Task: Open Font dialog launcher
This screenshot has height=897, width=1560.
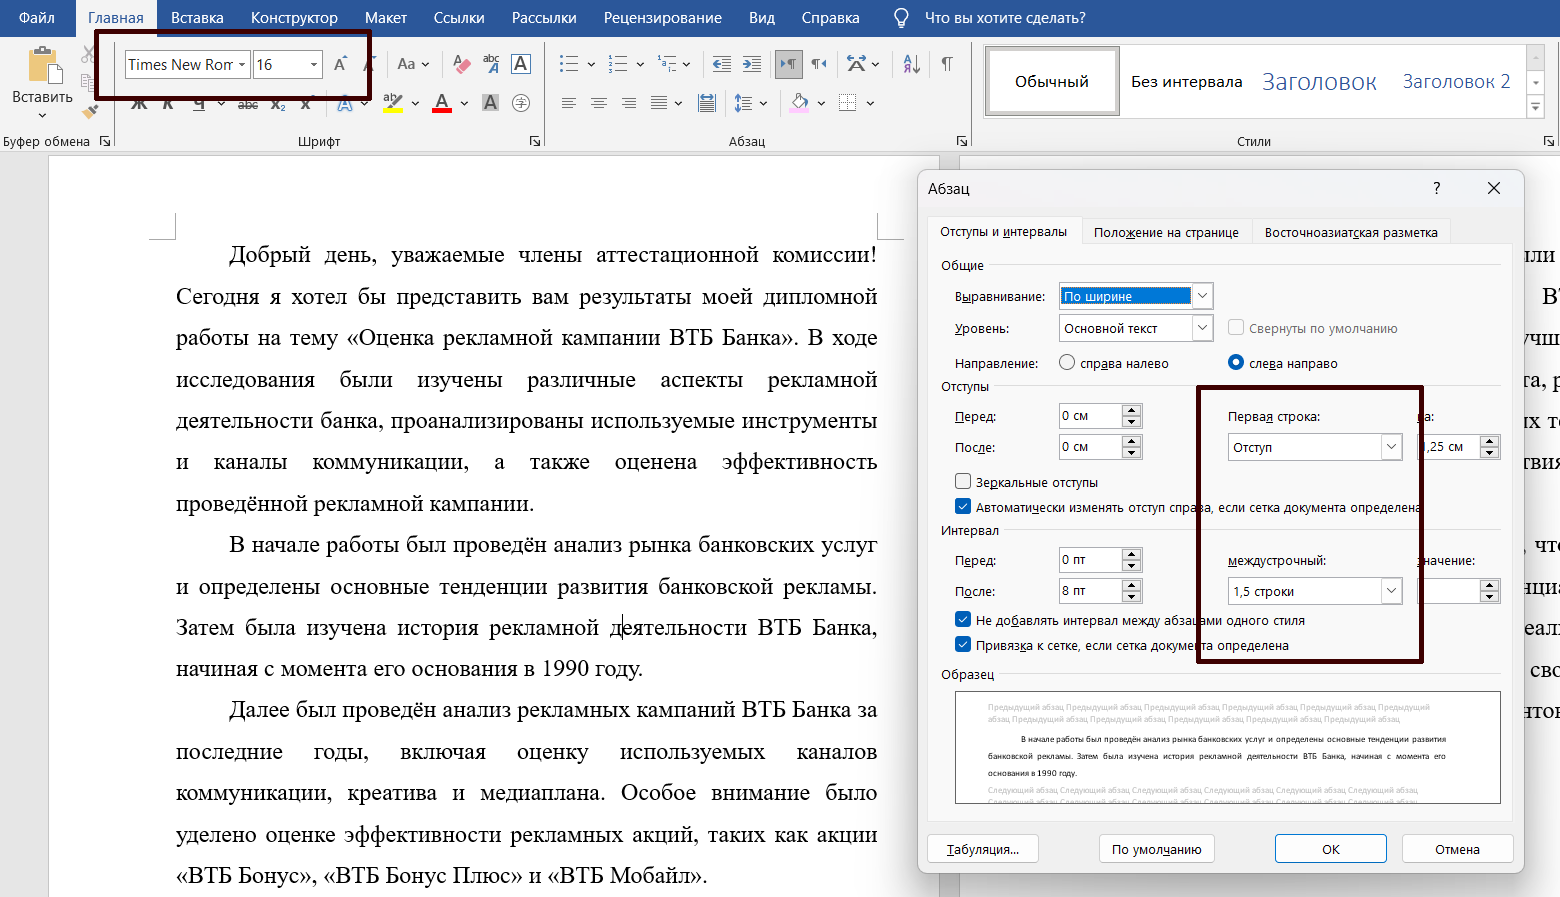Action: (535, 142)
